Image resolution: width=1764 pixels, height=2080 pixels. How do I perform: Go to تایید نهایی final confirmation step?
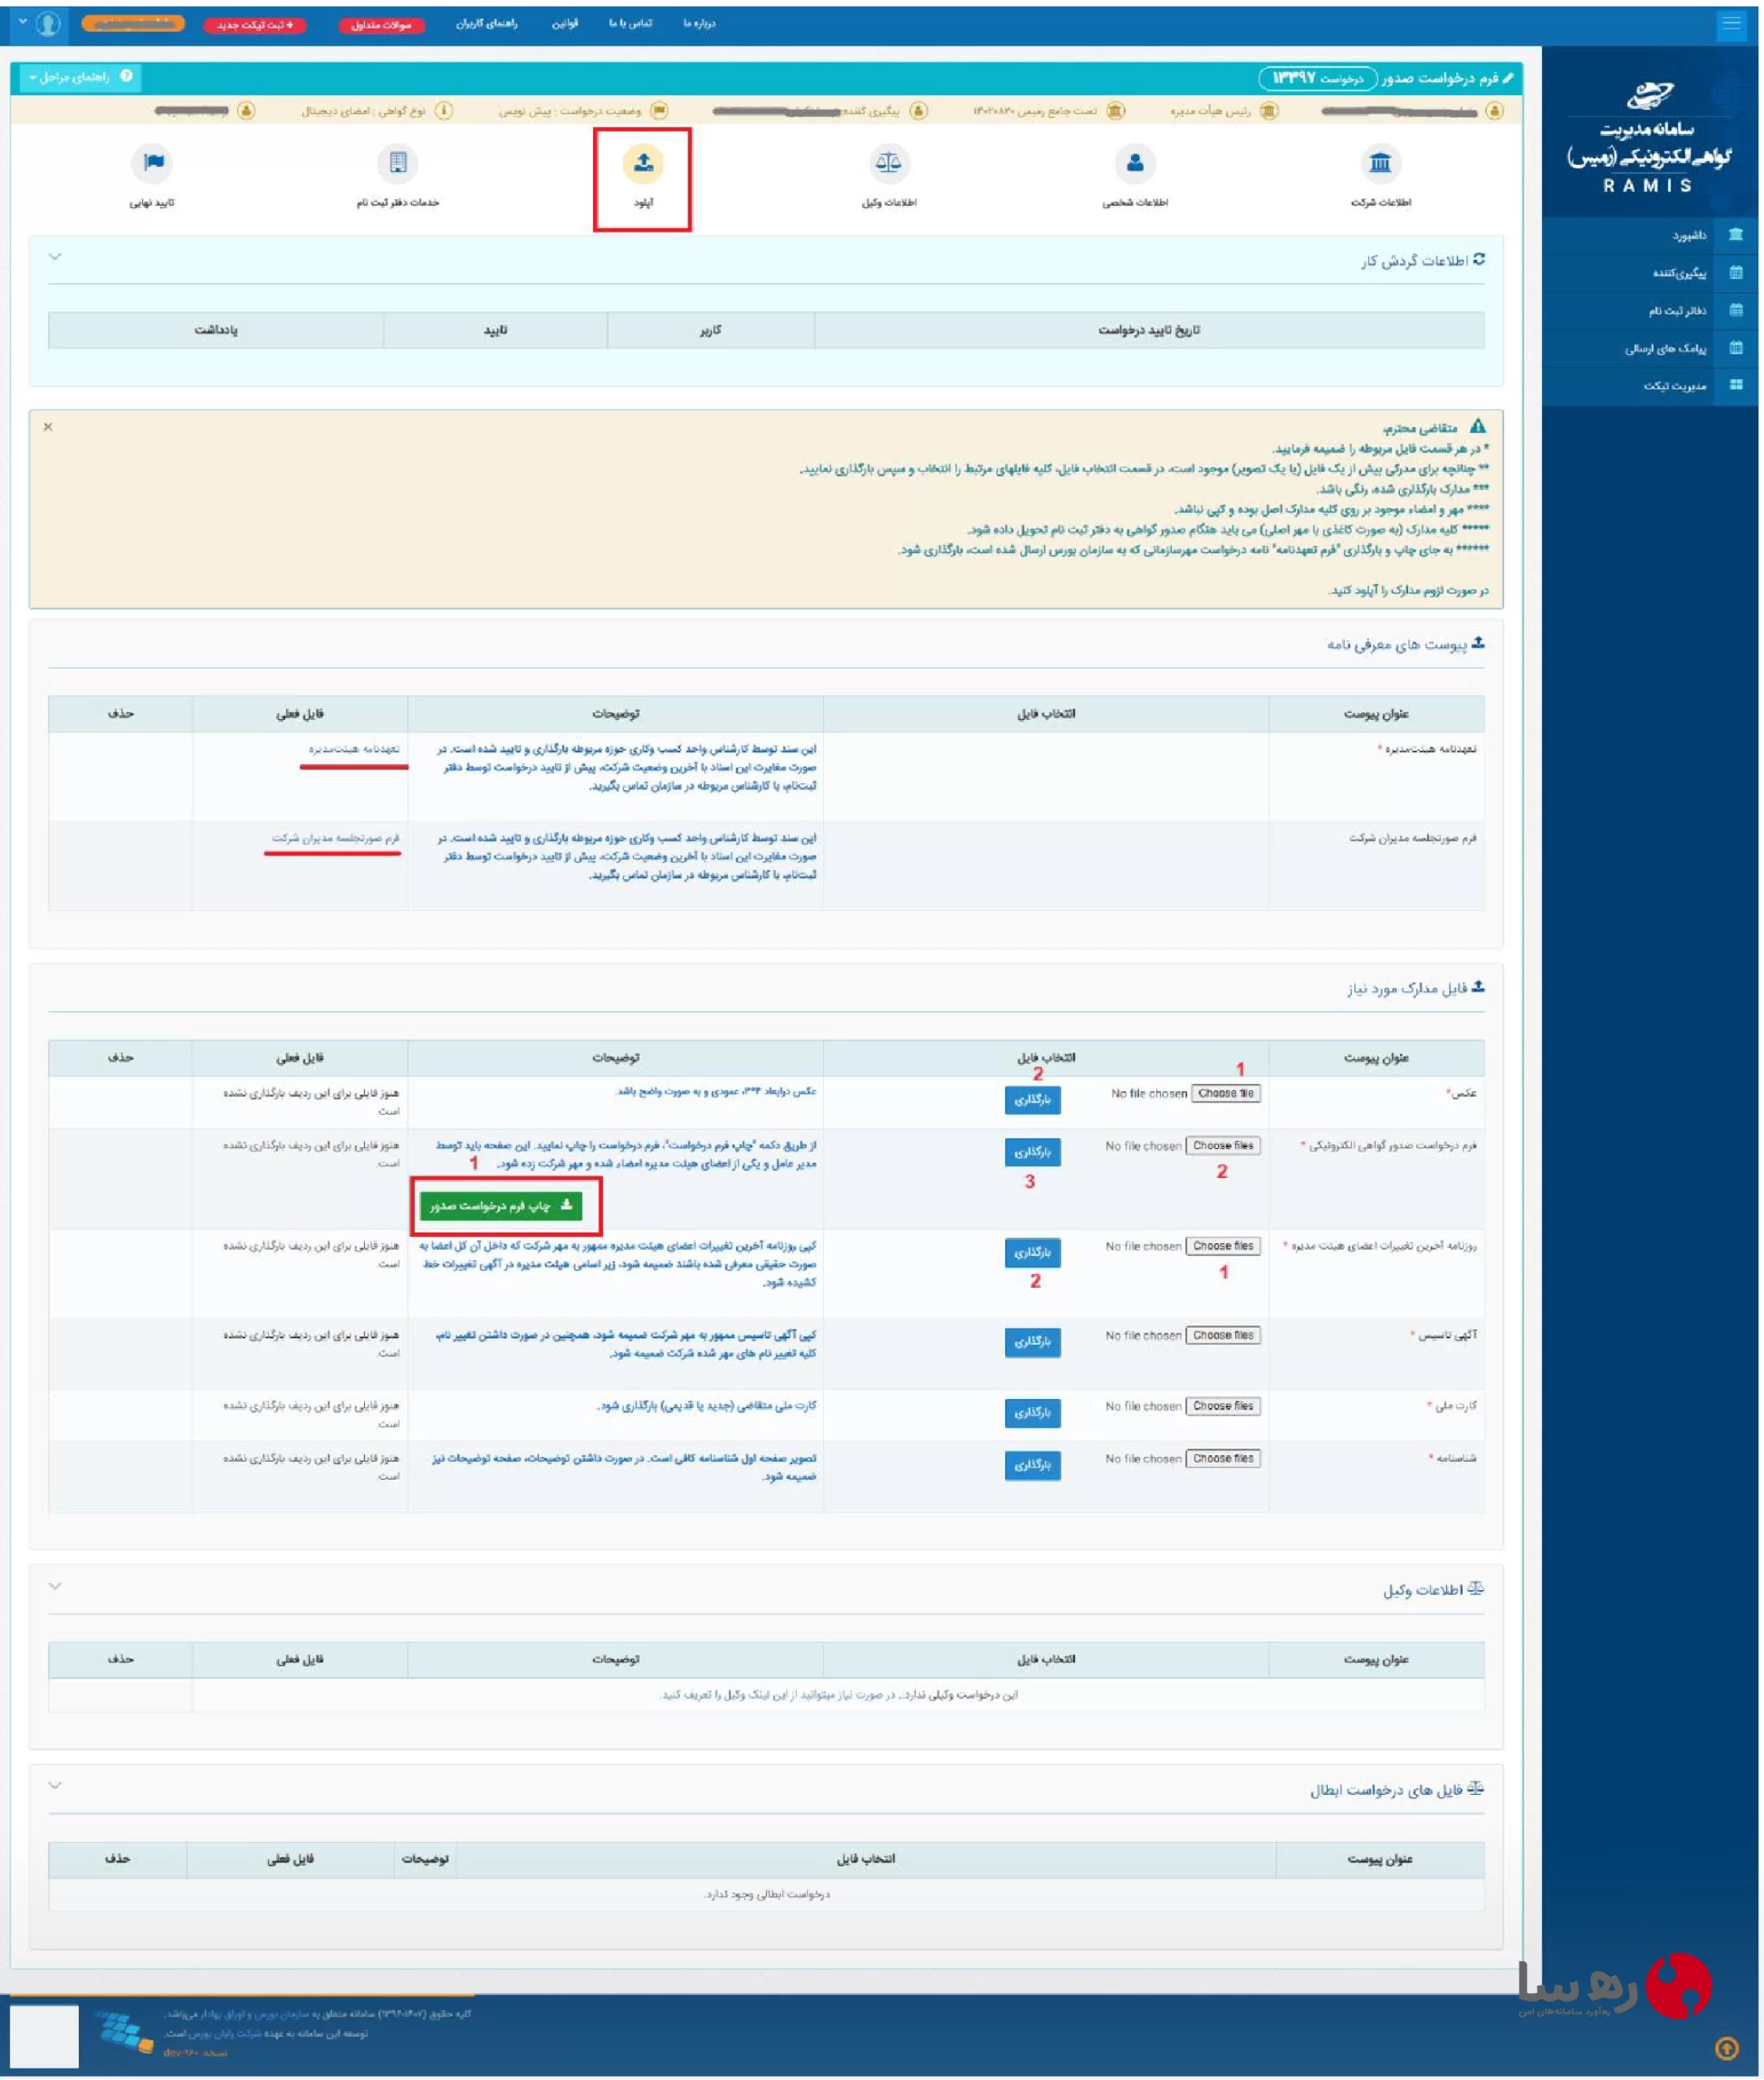tap(152, 163)
